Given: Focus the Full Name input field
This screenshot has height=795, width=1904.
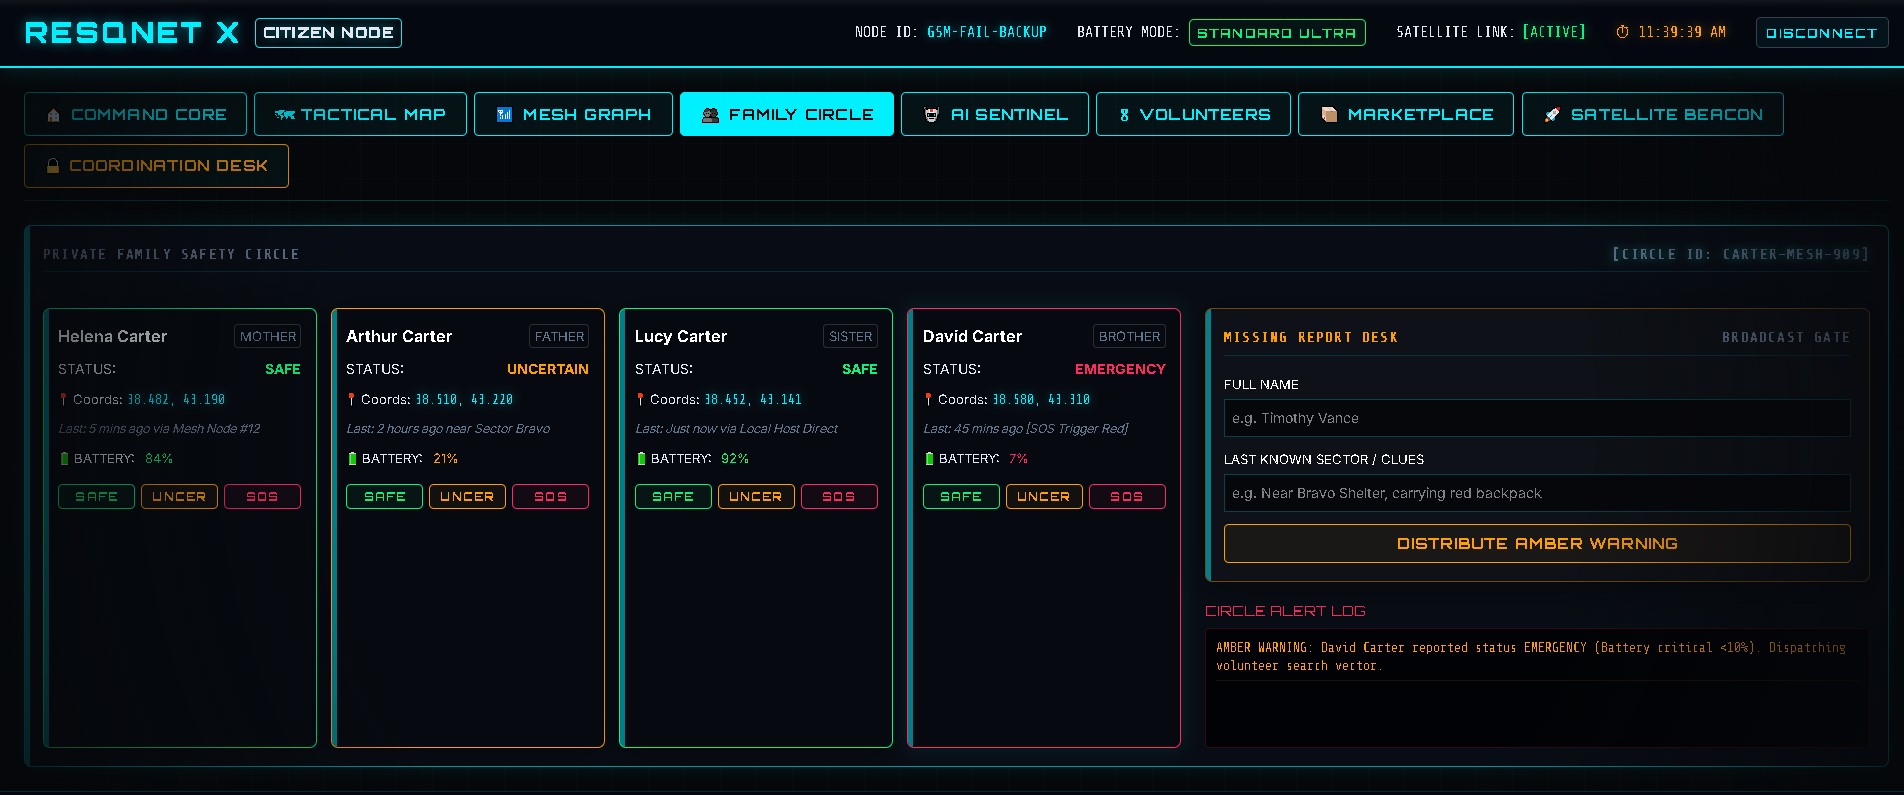Looking at the screenshot, I should pyautogui.click(x=1537, y=418).
